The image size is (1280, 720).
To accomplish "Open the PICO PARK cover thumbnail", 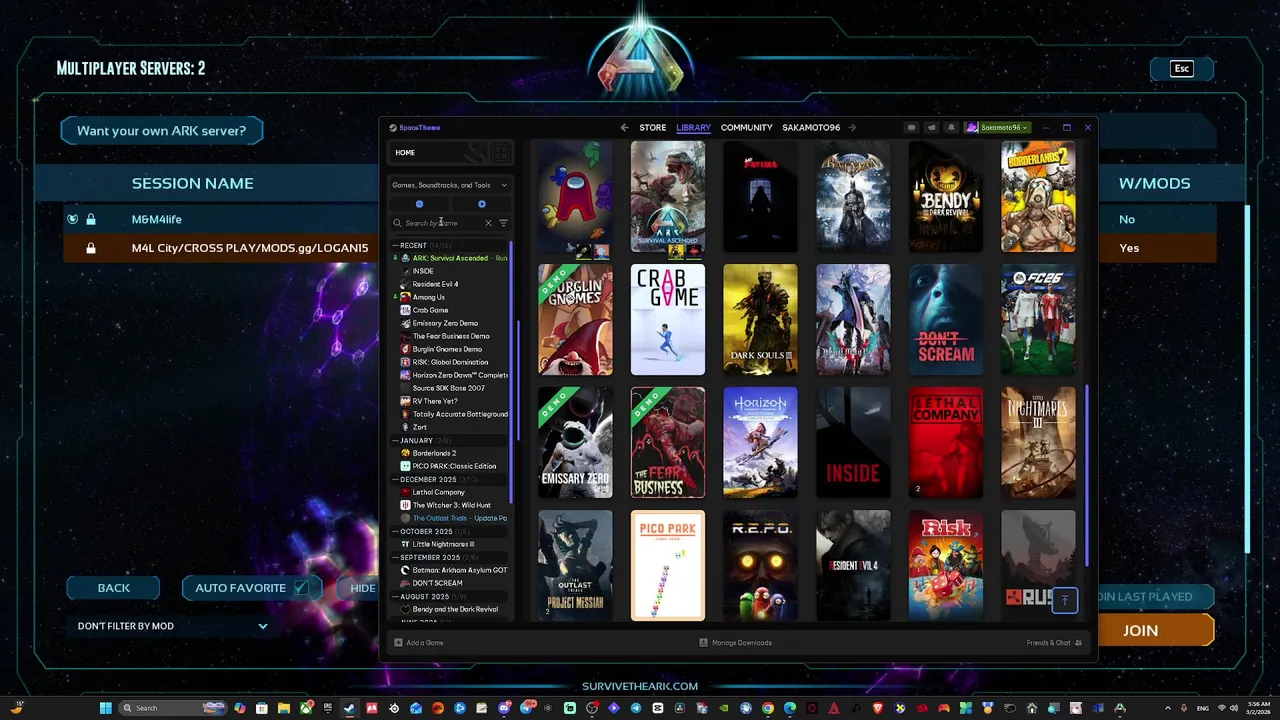I will click(667, 566).
